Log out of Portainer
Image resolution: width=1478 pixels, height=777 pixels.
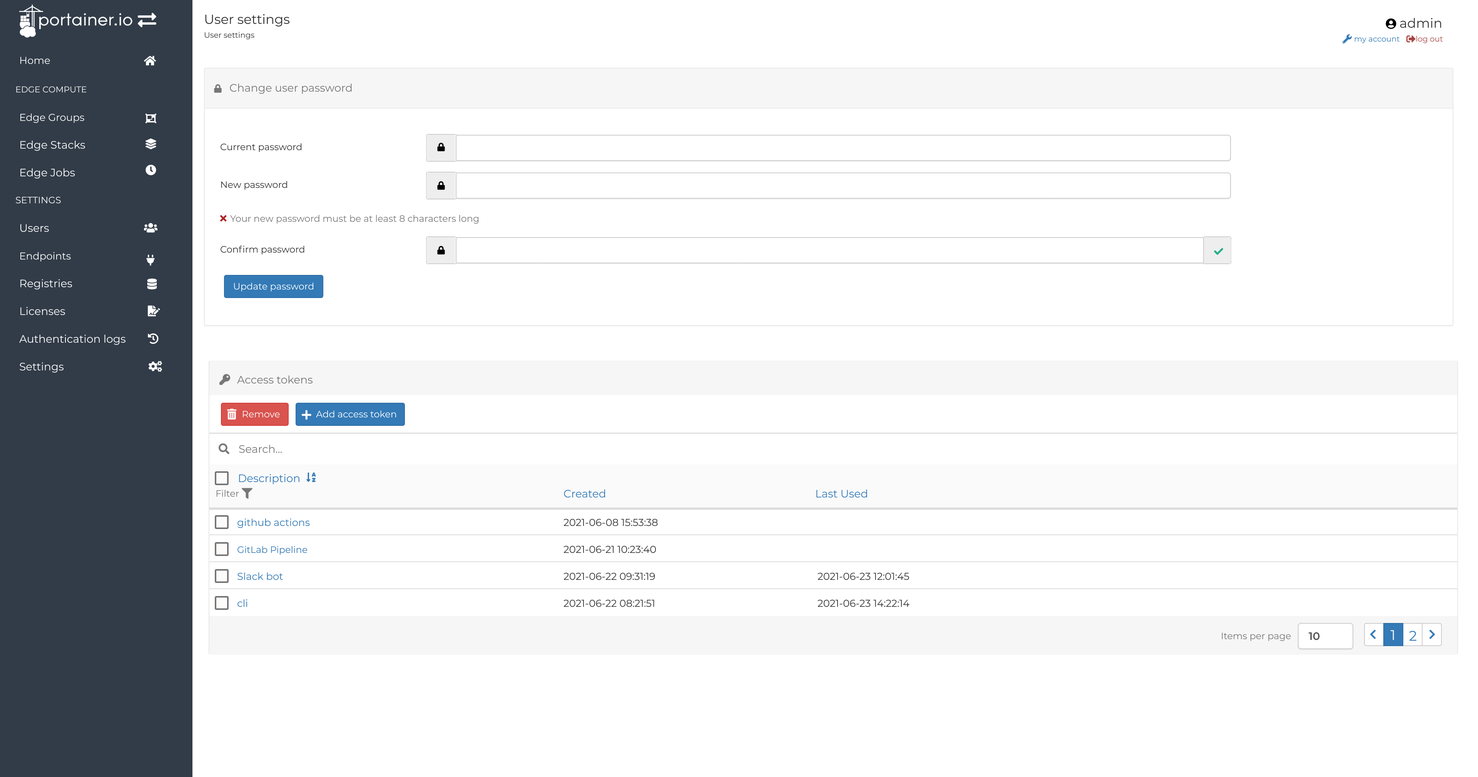[1424, 38]
